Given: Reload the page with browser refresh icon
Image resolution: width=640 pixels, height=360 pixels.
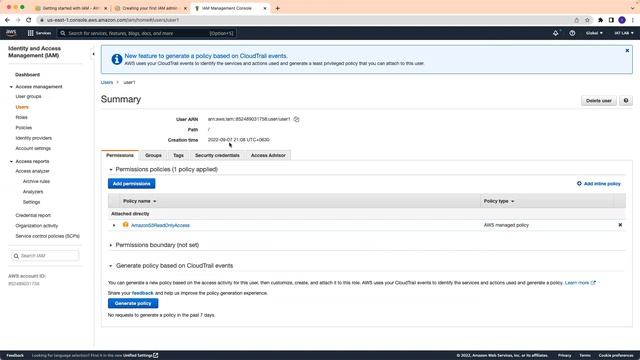Looking at the screenshot, I should 29,20.
